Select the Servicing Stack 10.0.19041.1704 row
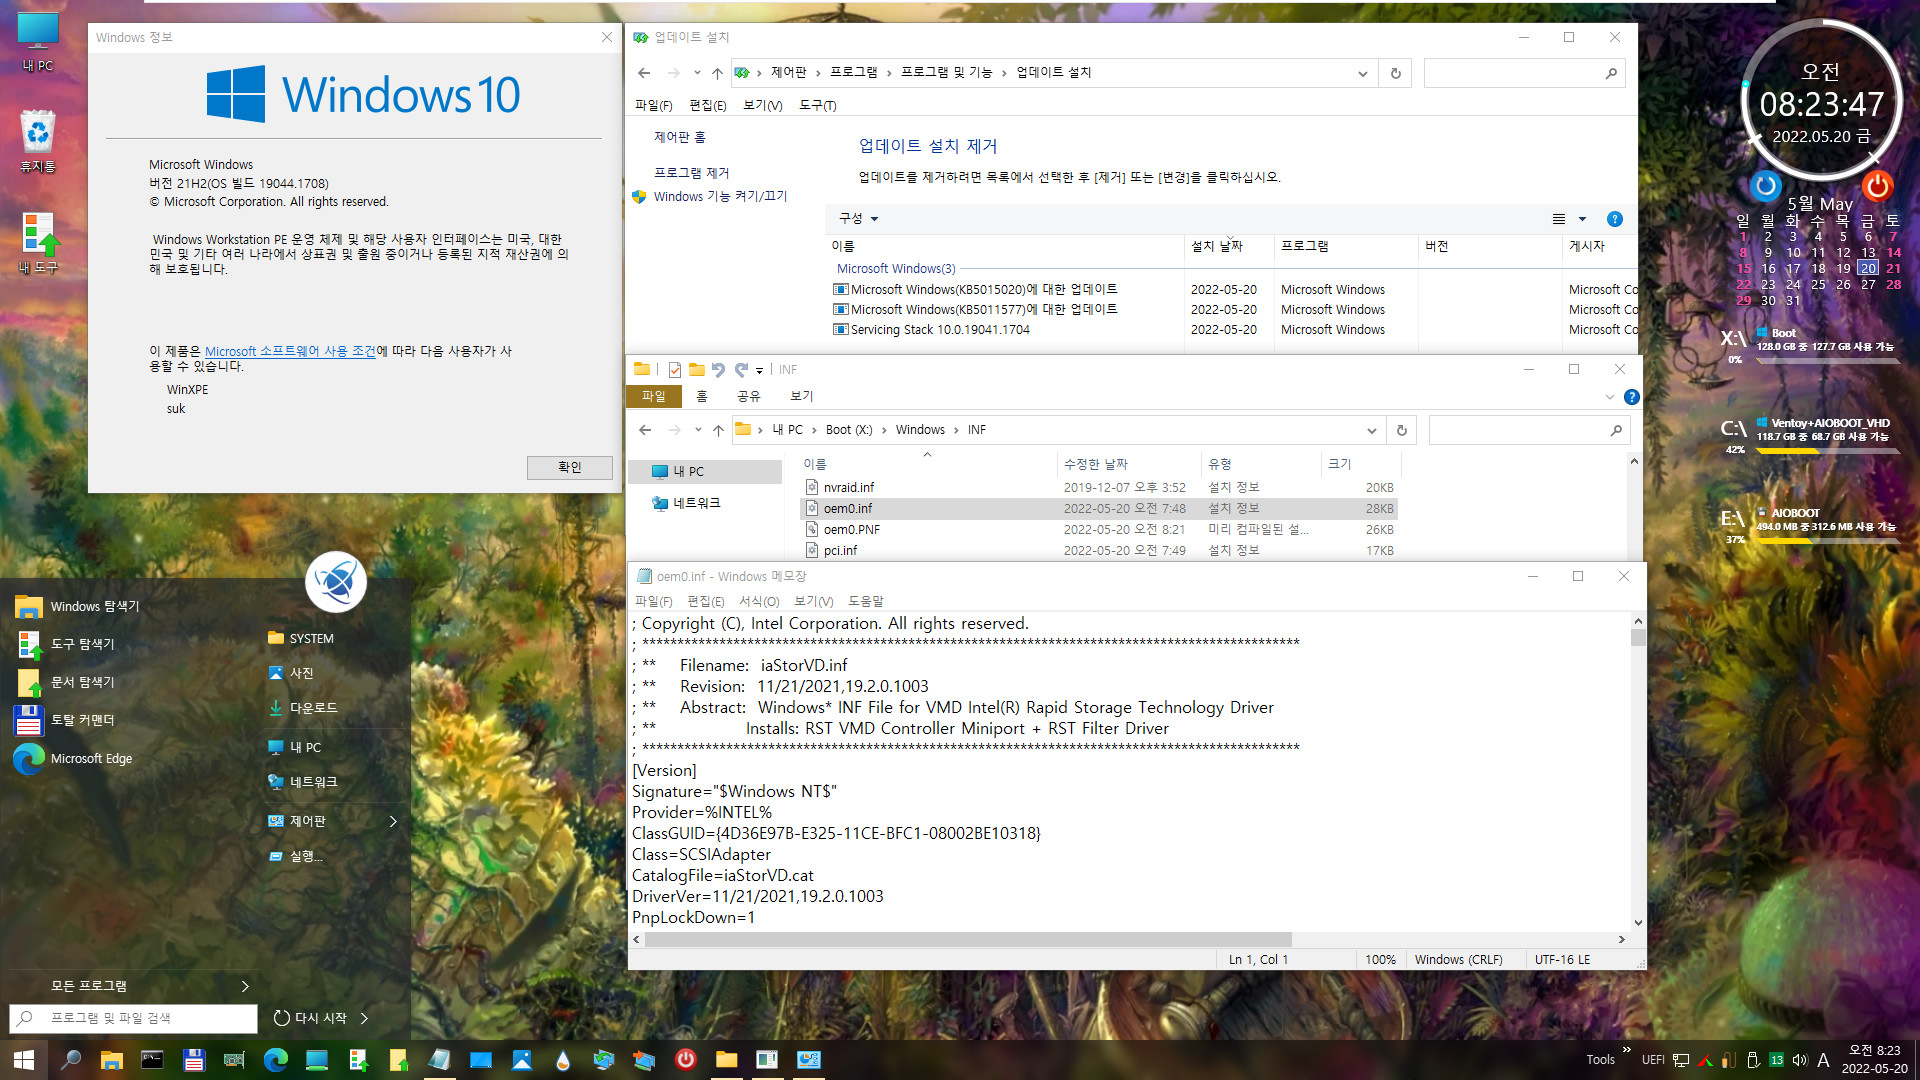The height and width of the screenshot is (1080, 1920). [1236, 330]
